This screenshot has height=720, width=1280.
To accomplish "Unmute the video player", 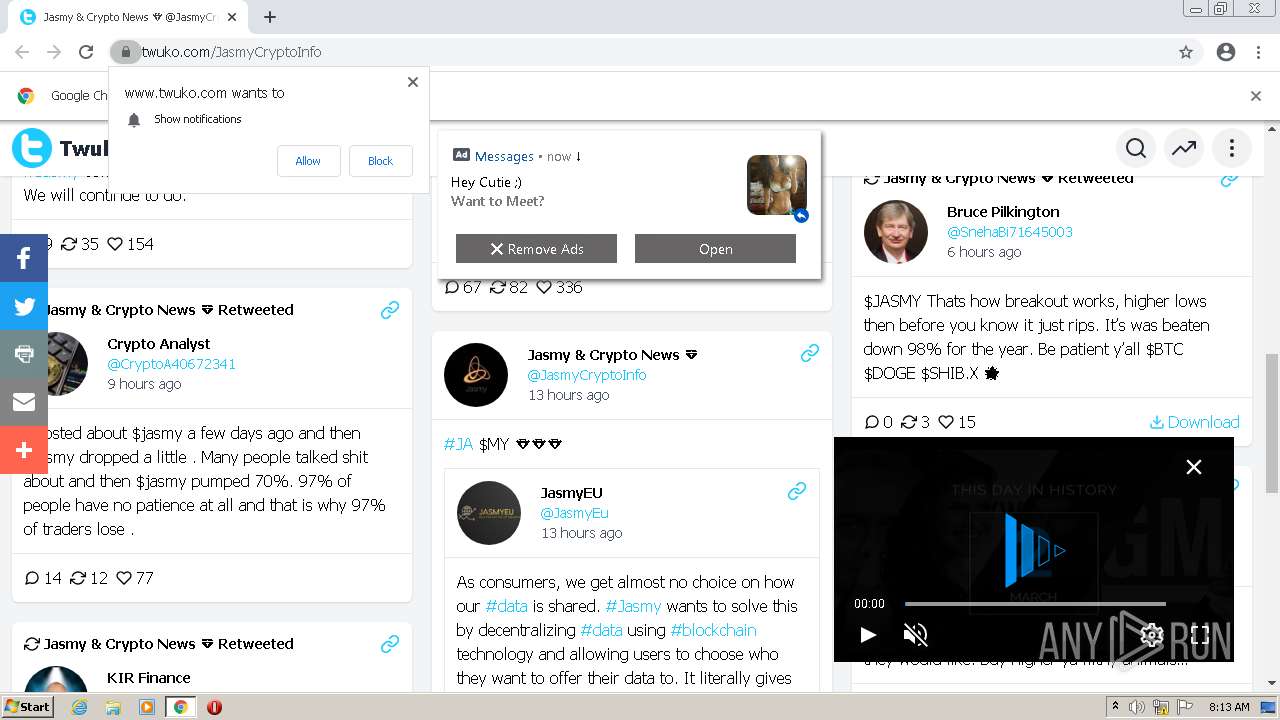I will click(x=915, y=634).
